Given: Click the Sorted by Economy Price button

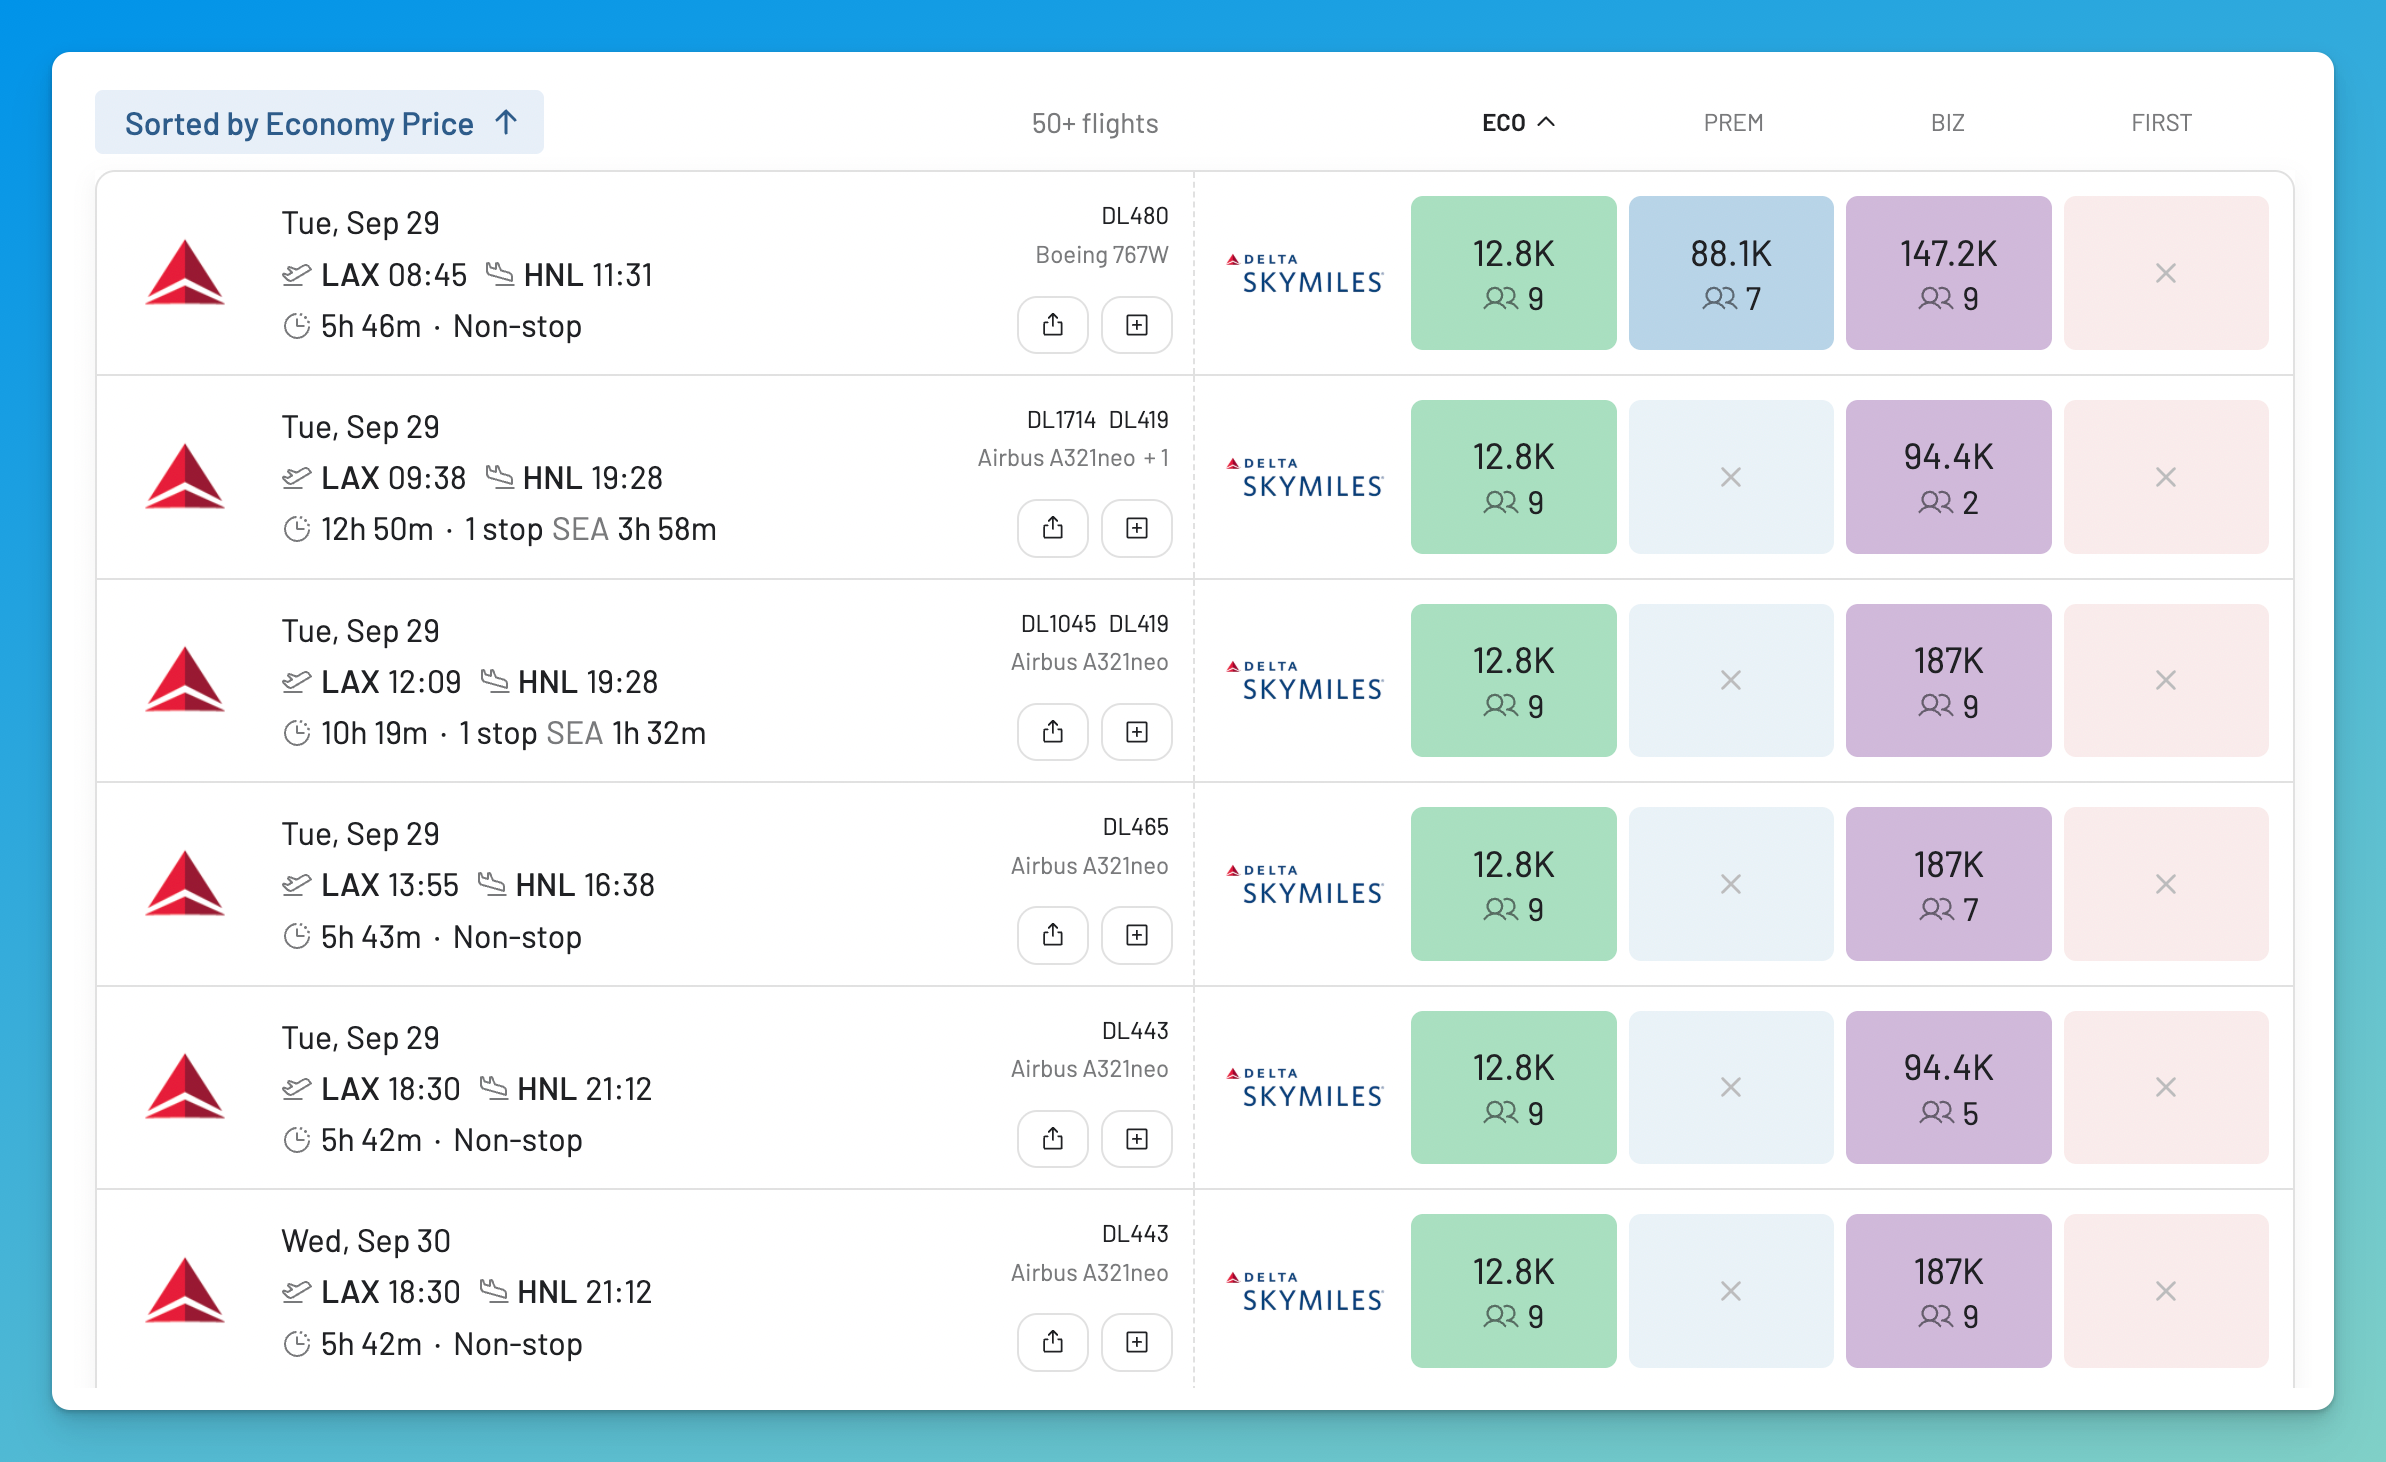Looking at the screenshot, I should click(319, 122).
